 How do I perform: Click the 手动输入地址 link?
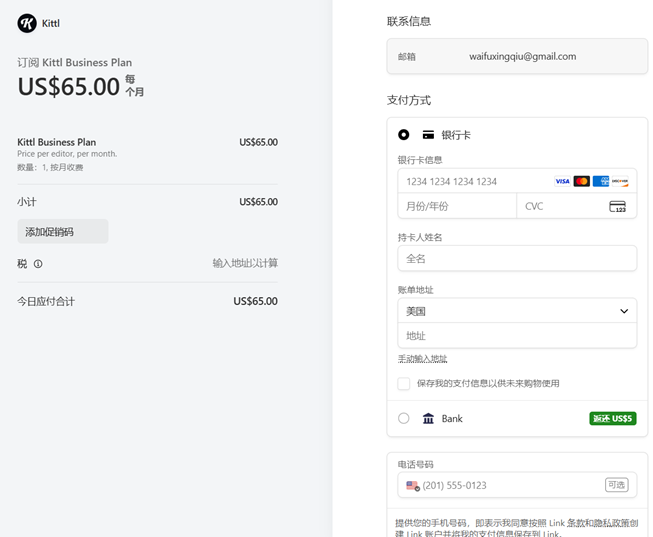coord(422,359)
